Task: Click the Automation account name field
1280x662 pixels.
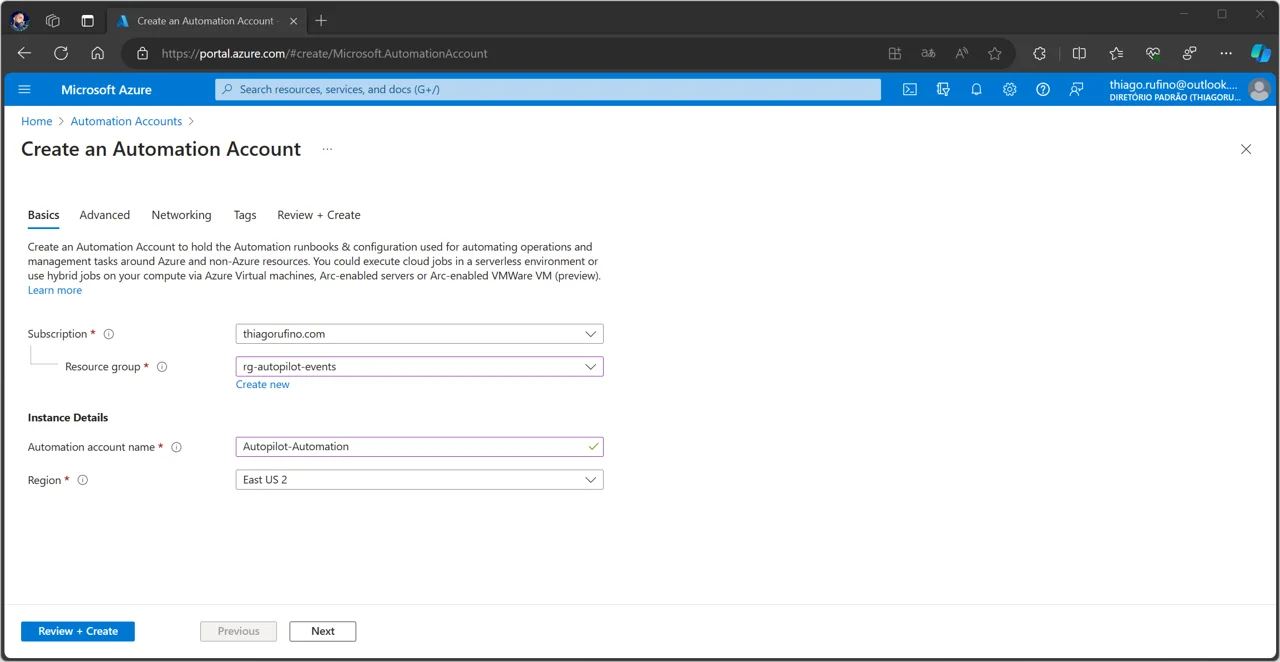Action: 419,447
